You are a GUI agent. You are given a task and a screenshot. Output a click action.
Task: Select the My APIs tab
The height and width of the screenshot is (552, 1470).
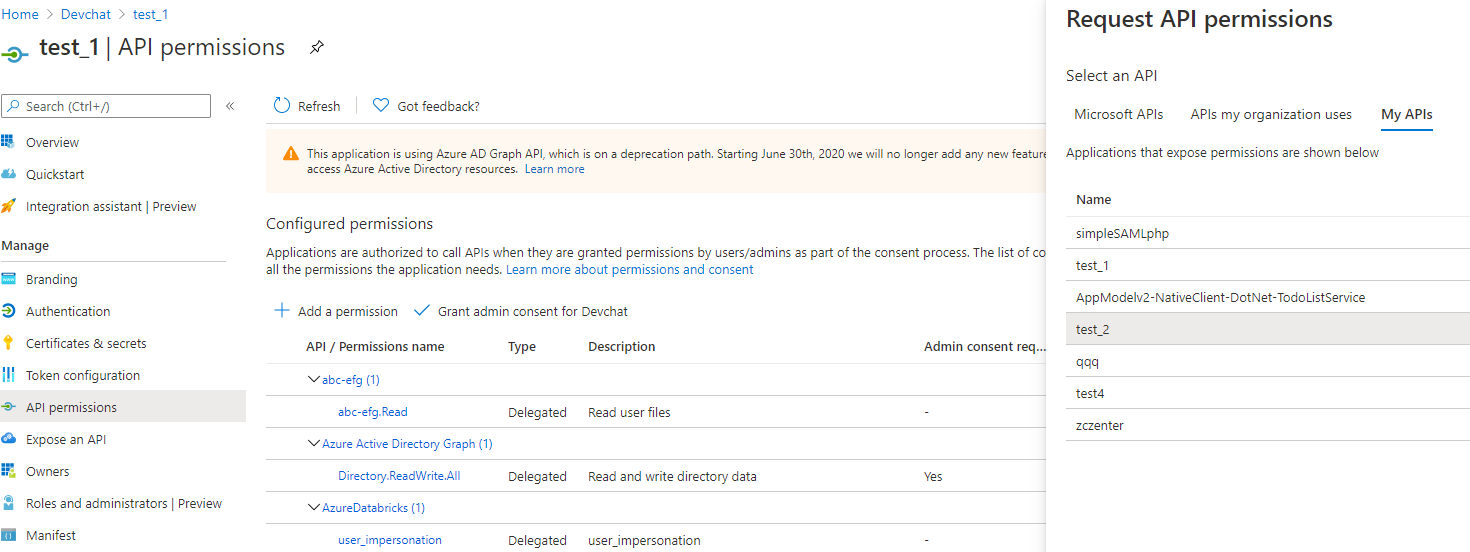click(1407, 114)
